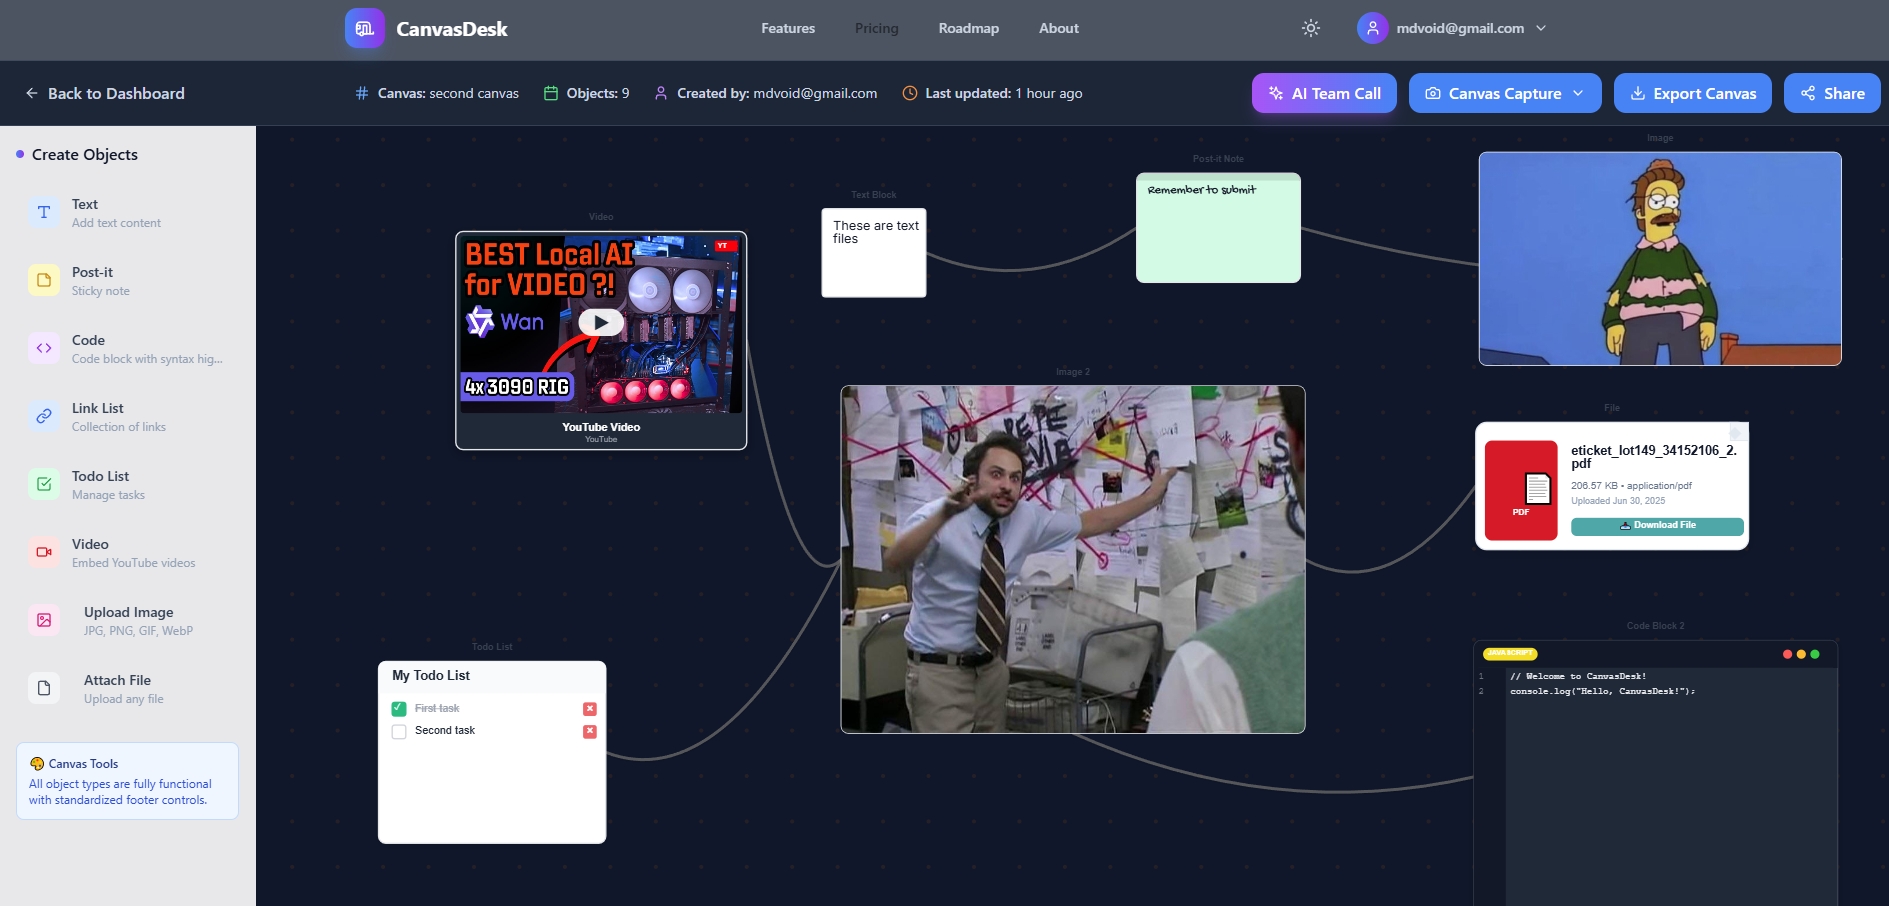Click the eticket_lot149 PDF file name

click(x=1654, y=457)
